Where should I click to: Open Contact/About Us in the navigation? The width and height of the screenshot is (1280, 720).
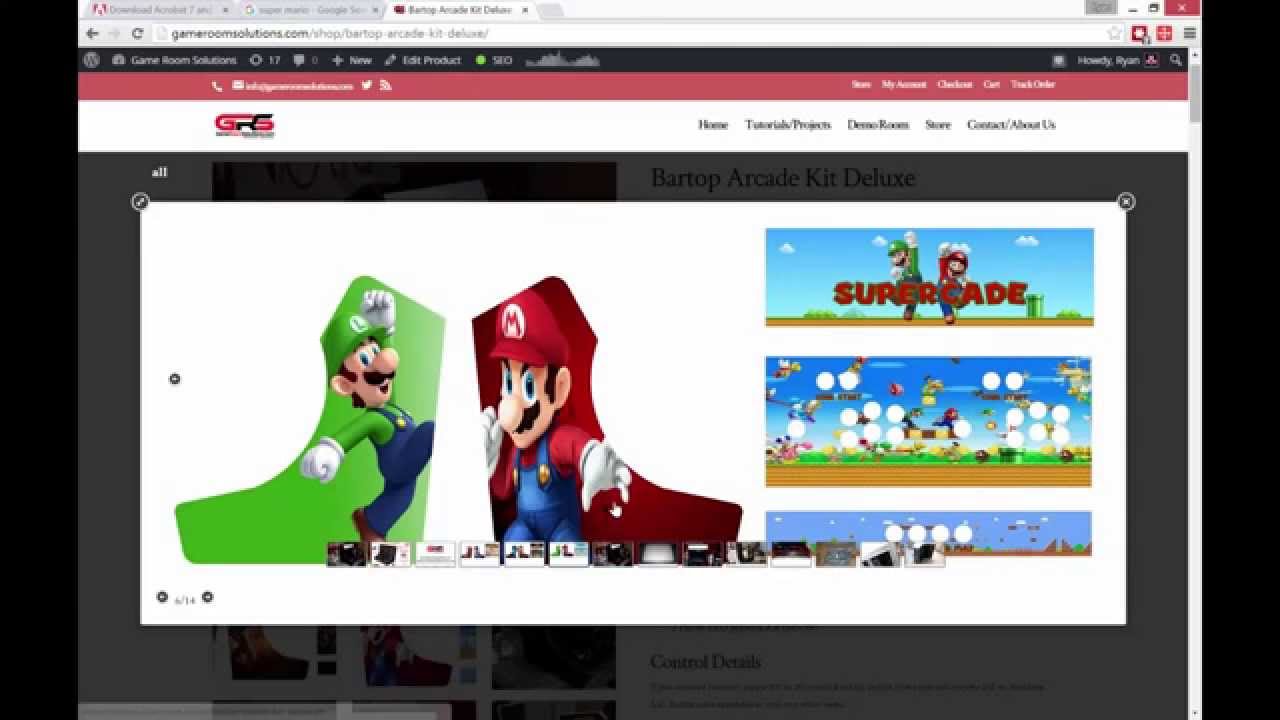[1011, 125]
